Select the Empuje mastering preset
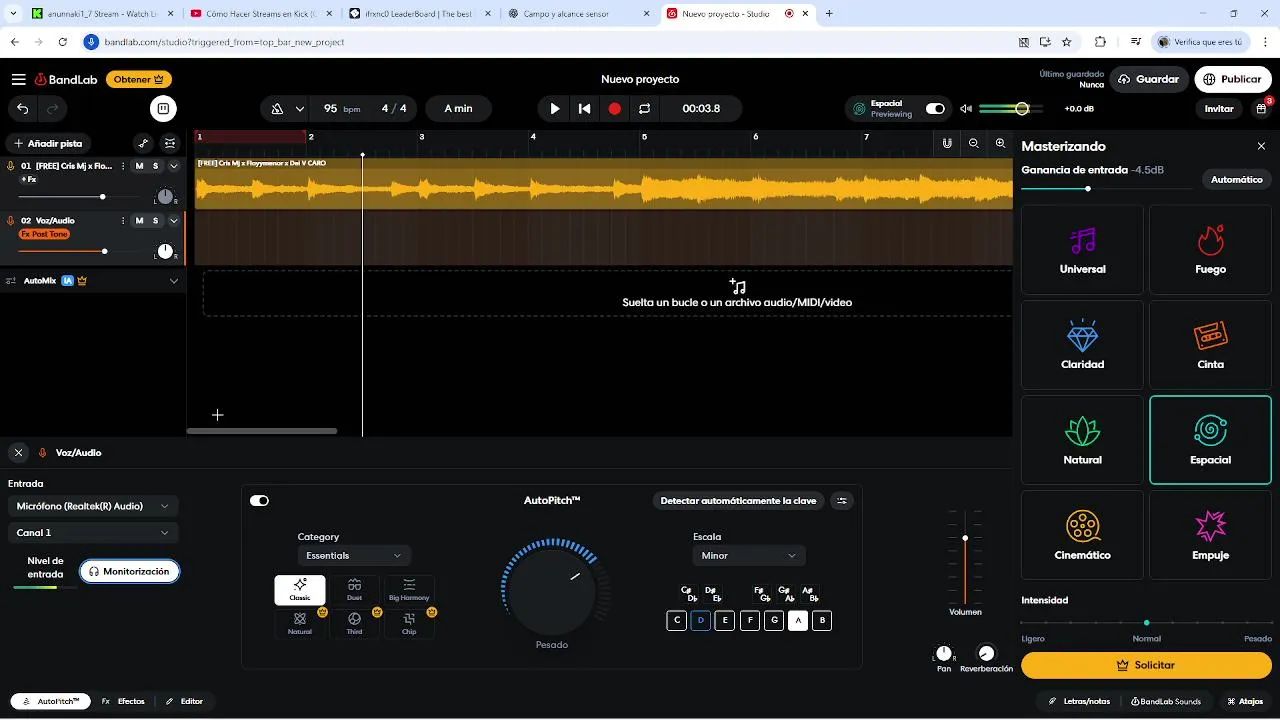 pos(1210,535)
